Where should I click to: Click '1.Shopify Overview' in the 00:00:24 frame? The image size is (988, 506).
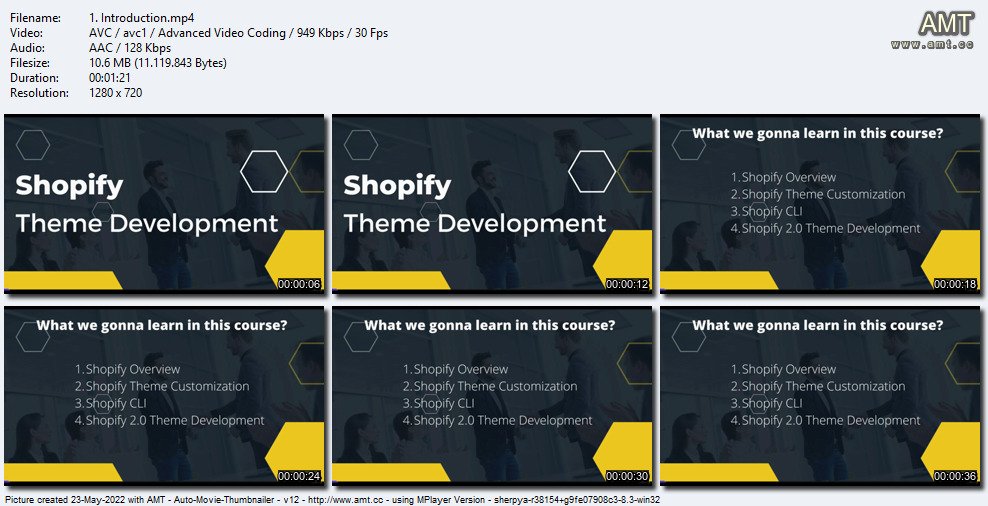tap(127, 369)
